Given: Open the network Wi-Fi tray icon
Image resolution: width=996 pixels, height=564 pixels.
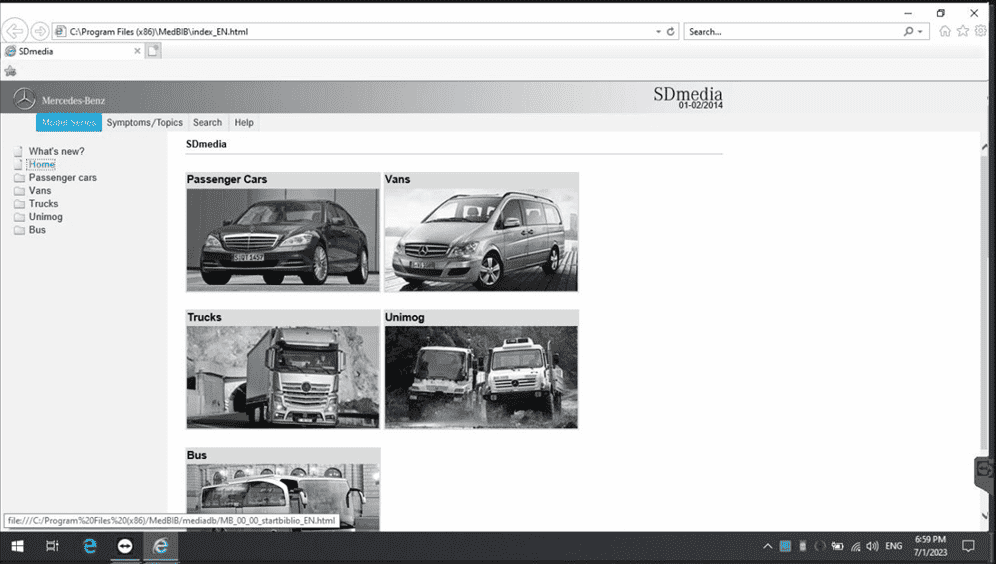Looking at the screenshot, I should click(856, 546).
